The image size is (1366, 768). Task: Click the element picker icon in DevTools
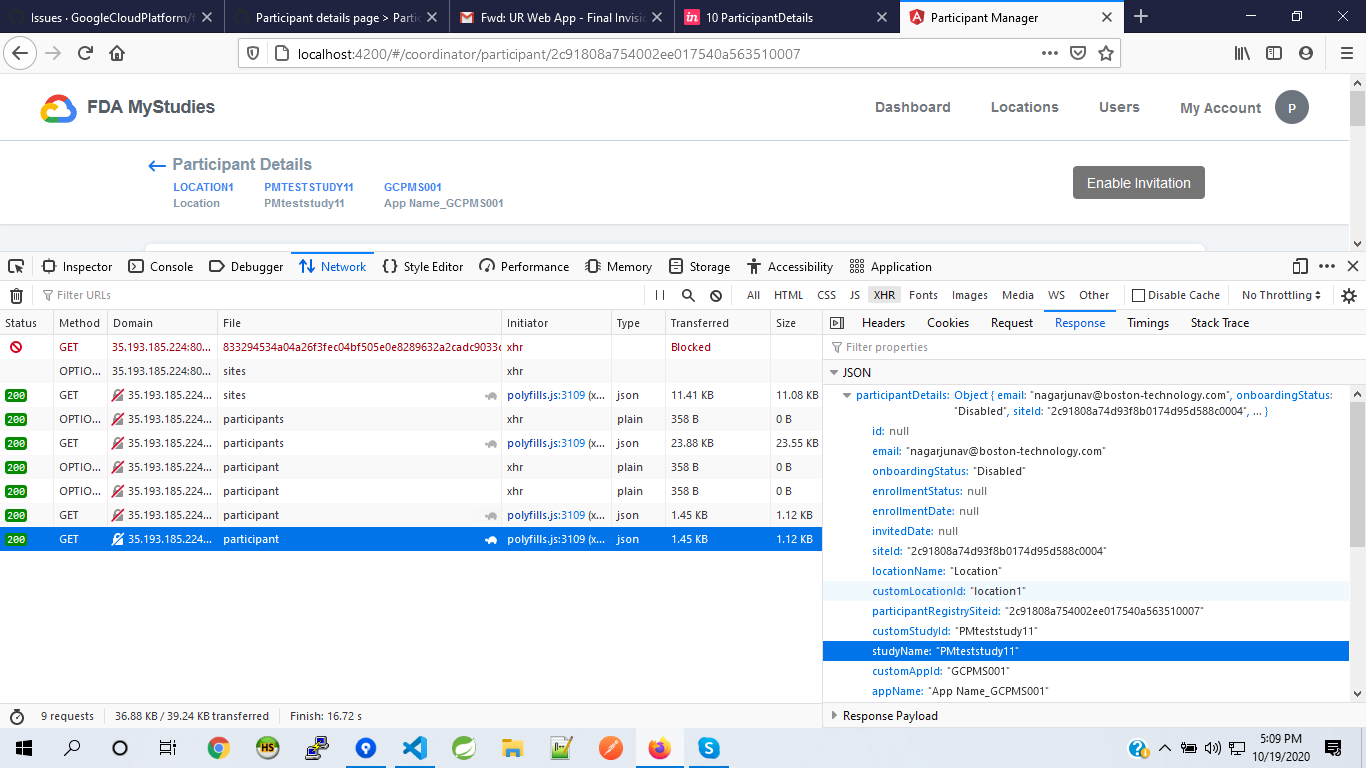pyautogui.click(x=16, y=266)
